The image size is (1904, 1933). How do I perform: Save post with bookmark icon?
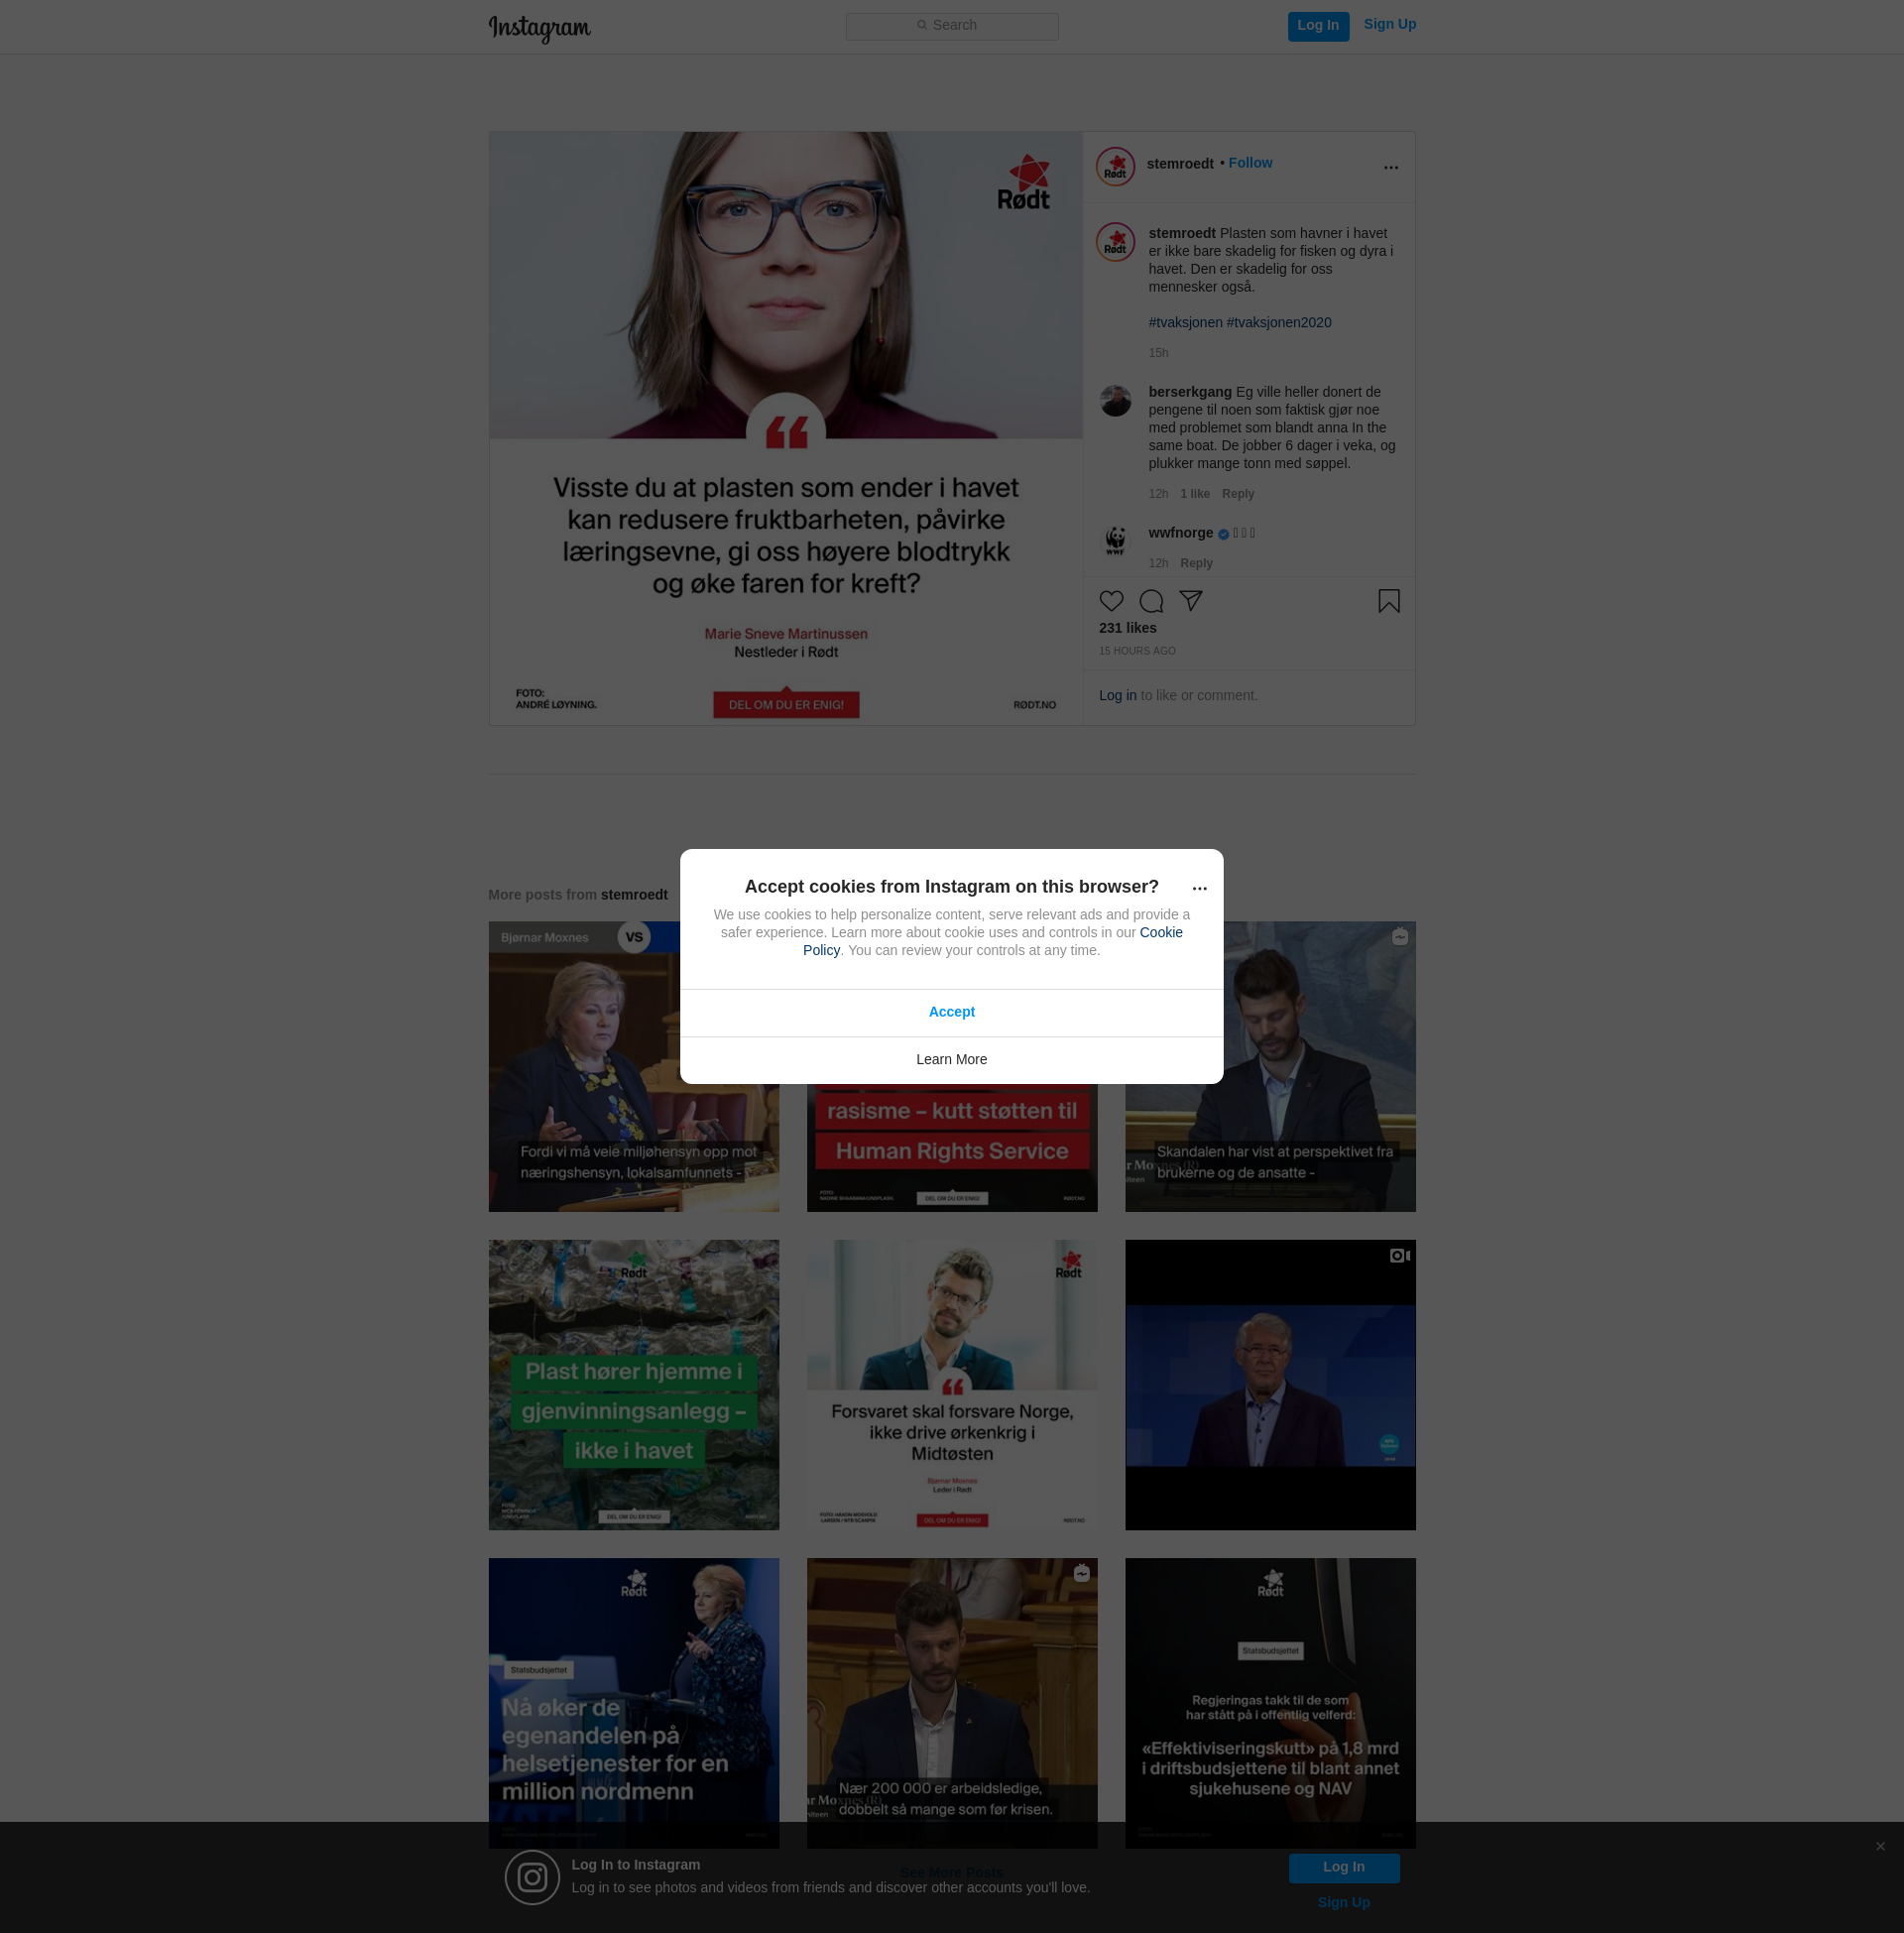[x=1388, y=601]
